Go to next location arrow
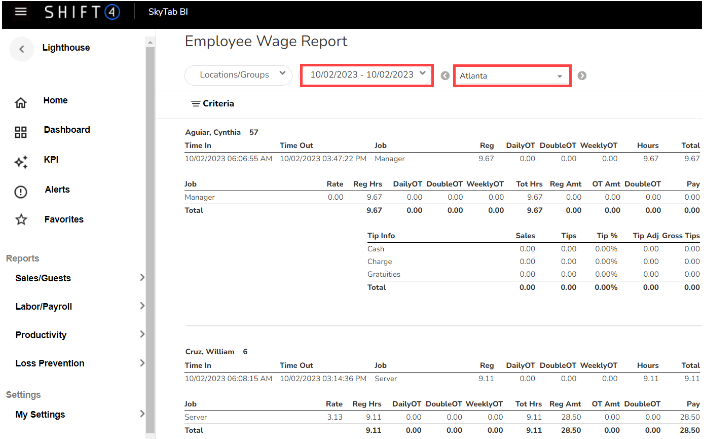 click(x=582, y=75)
